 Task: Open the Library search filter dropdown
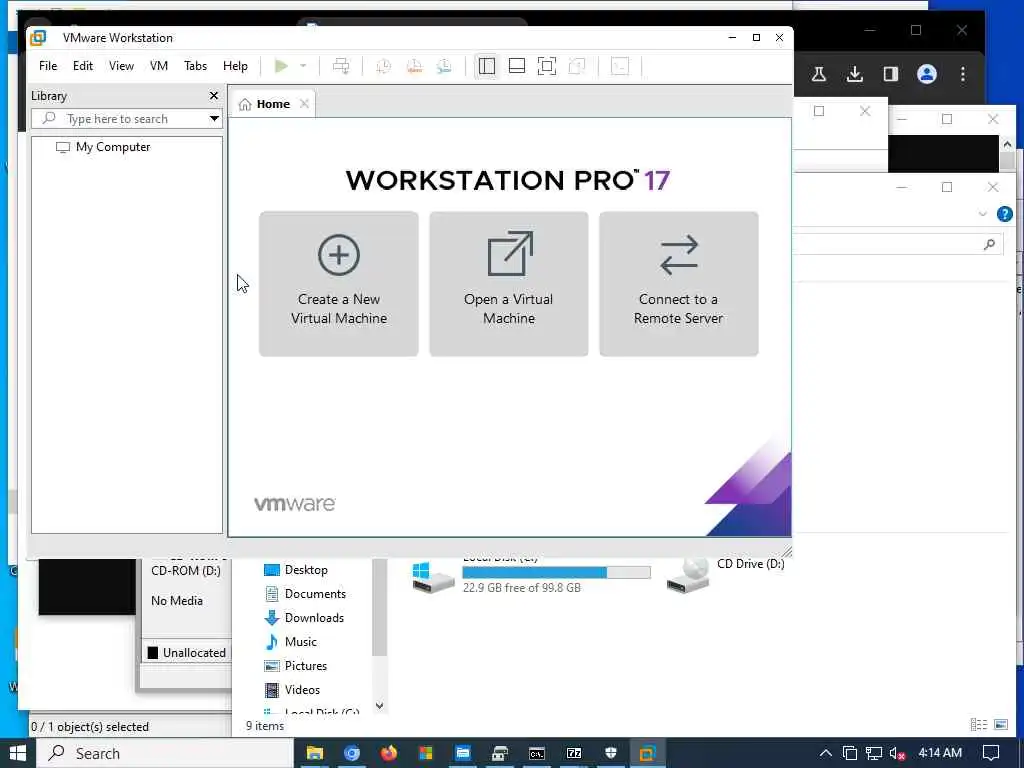[214, 119]
